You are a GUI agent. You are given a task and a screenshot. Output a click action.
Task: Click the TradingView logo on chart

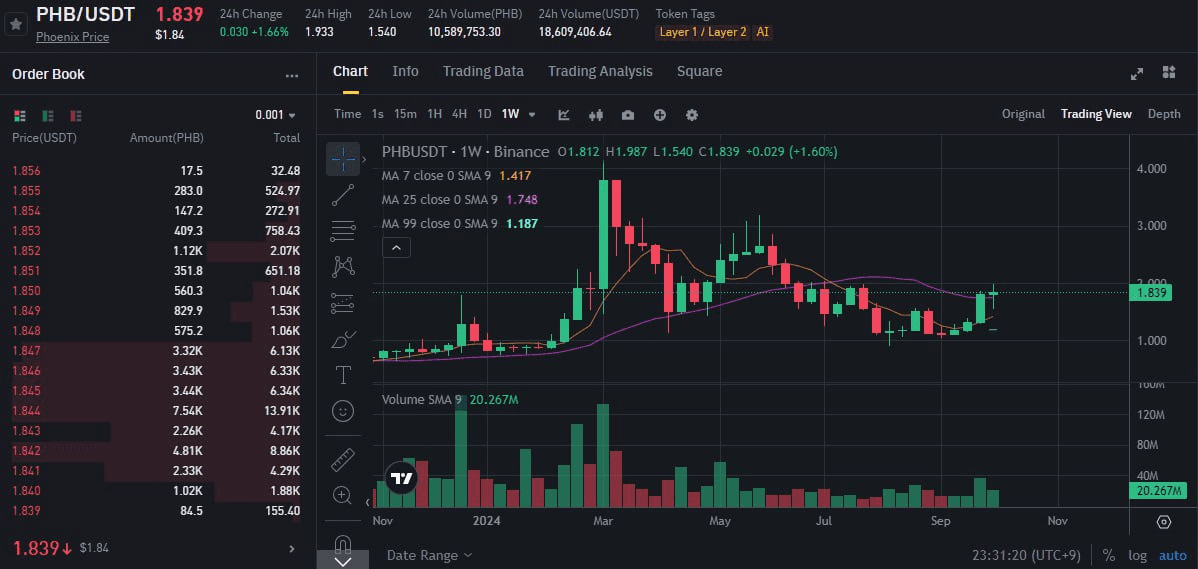click(x=401, y=480)
